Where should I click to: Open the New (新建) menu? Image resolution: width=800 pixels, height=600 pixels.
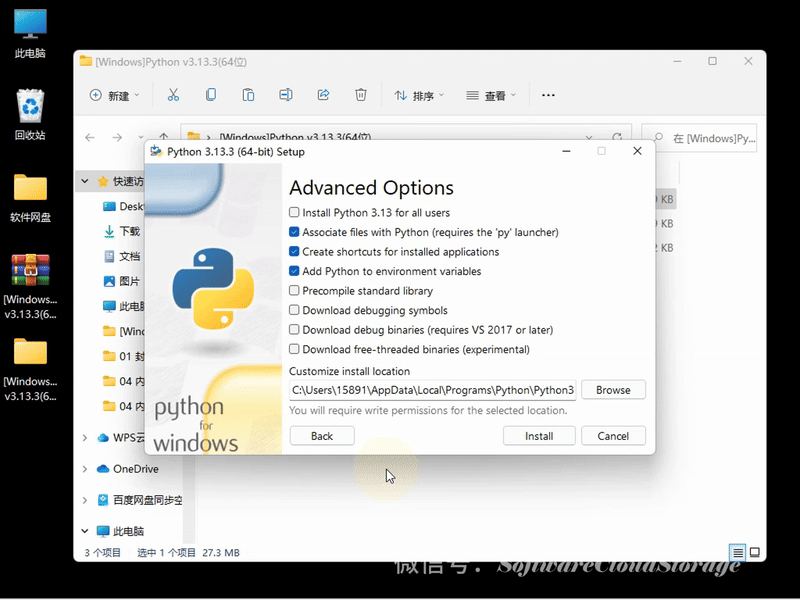(114, 96)
